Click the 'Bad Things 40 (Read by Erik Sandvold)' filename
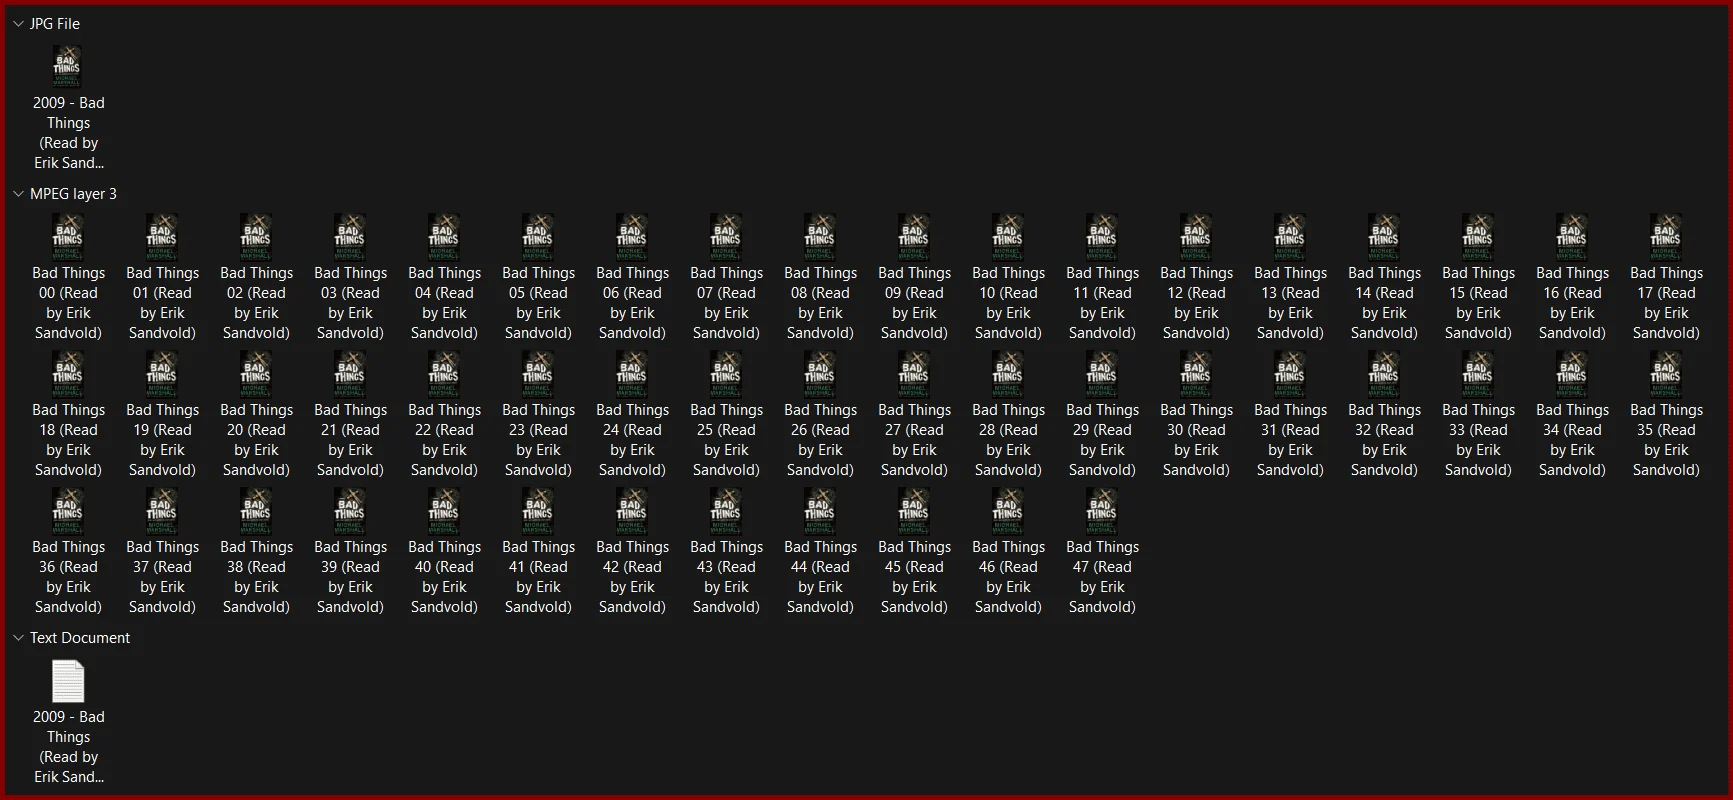This screenshot has height=800, width=1733. click(x=444, y=577)
